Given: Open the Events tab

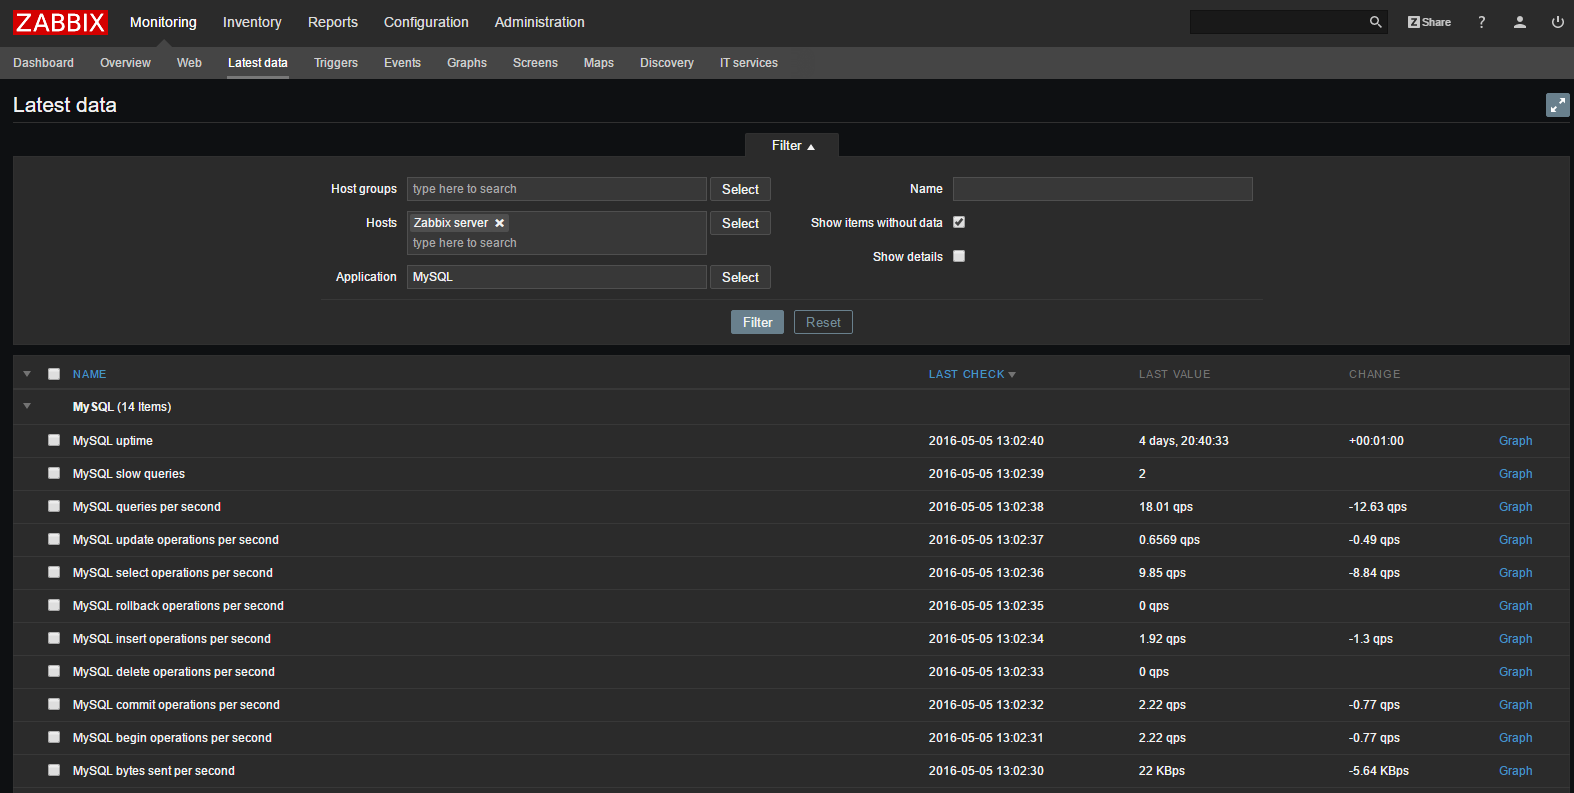Looking at the screenshot, I should [x=402, y=63].
